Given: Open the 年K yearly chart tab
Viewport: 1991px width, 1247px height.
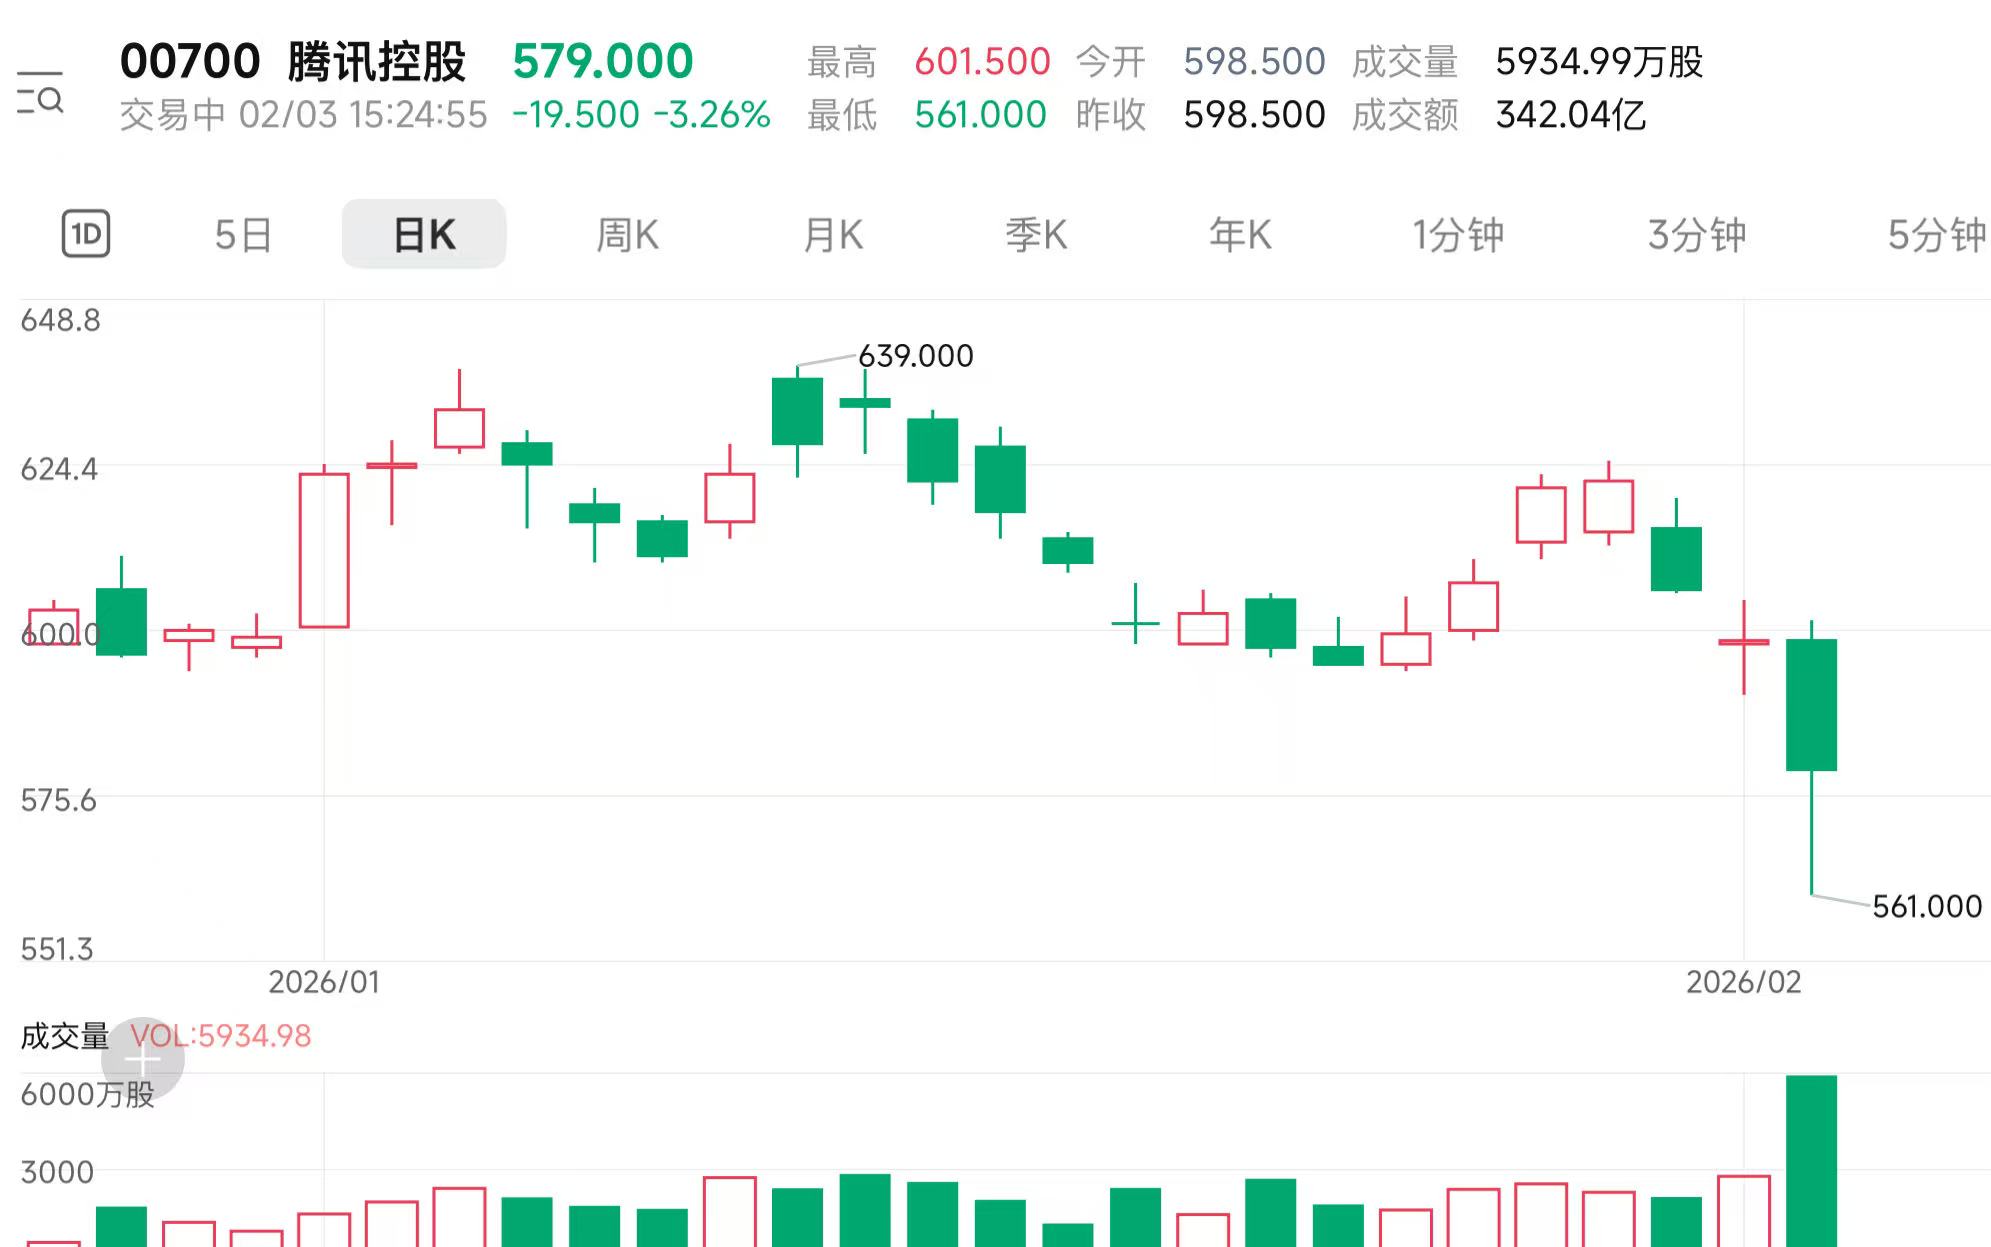Looking at the screenshot, I should [1240, 235].
